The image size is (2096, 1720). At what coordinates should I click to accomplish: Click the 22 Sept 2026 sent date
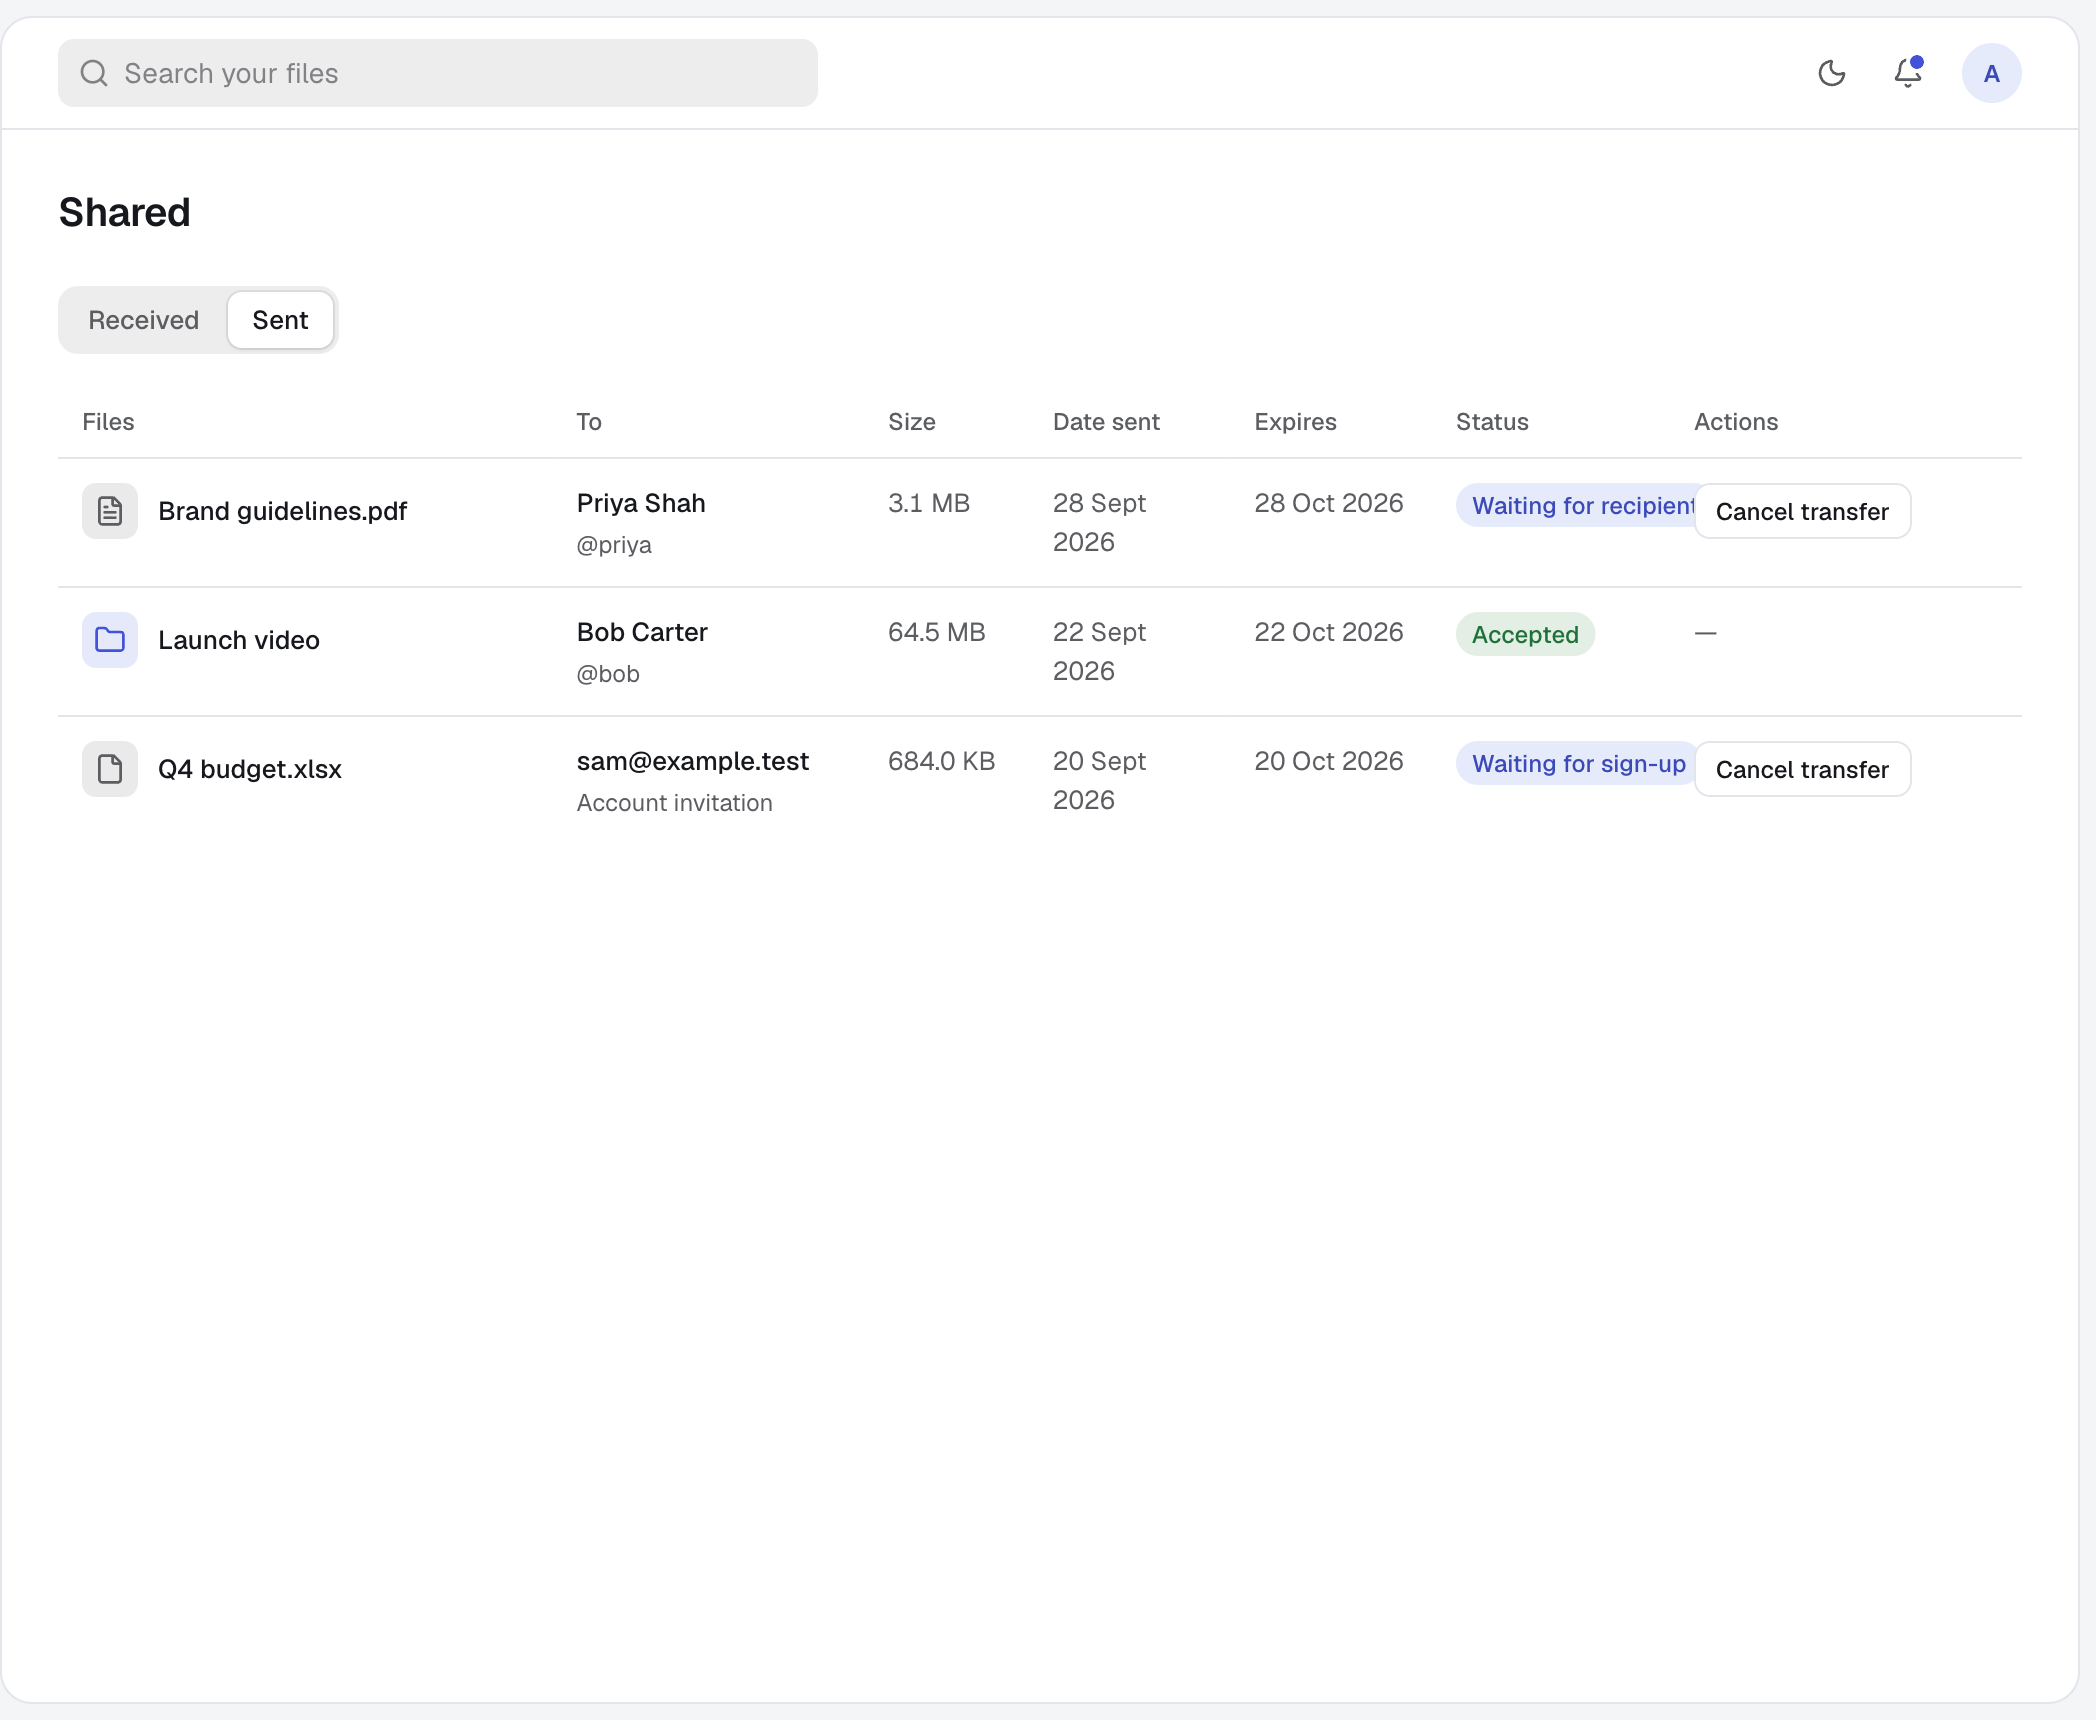(x=1099, y=651)
